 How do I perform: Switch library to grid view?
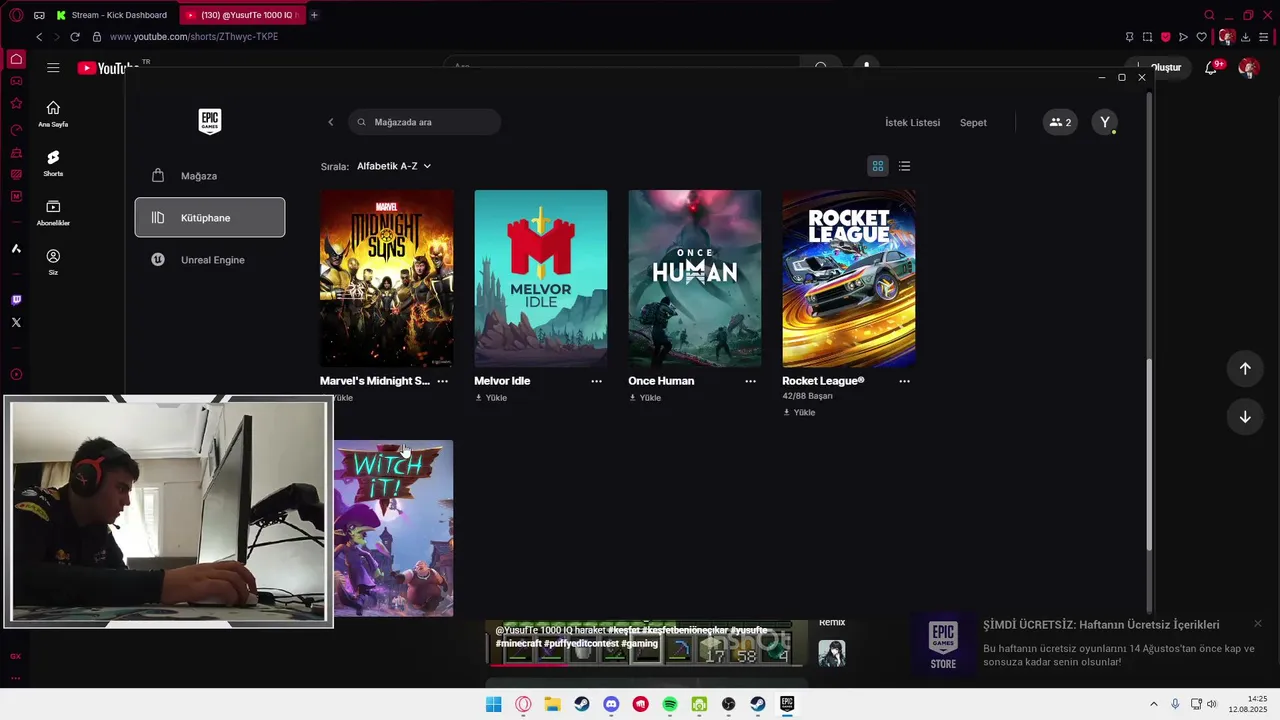point(878,166)
